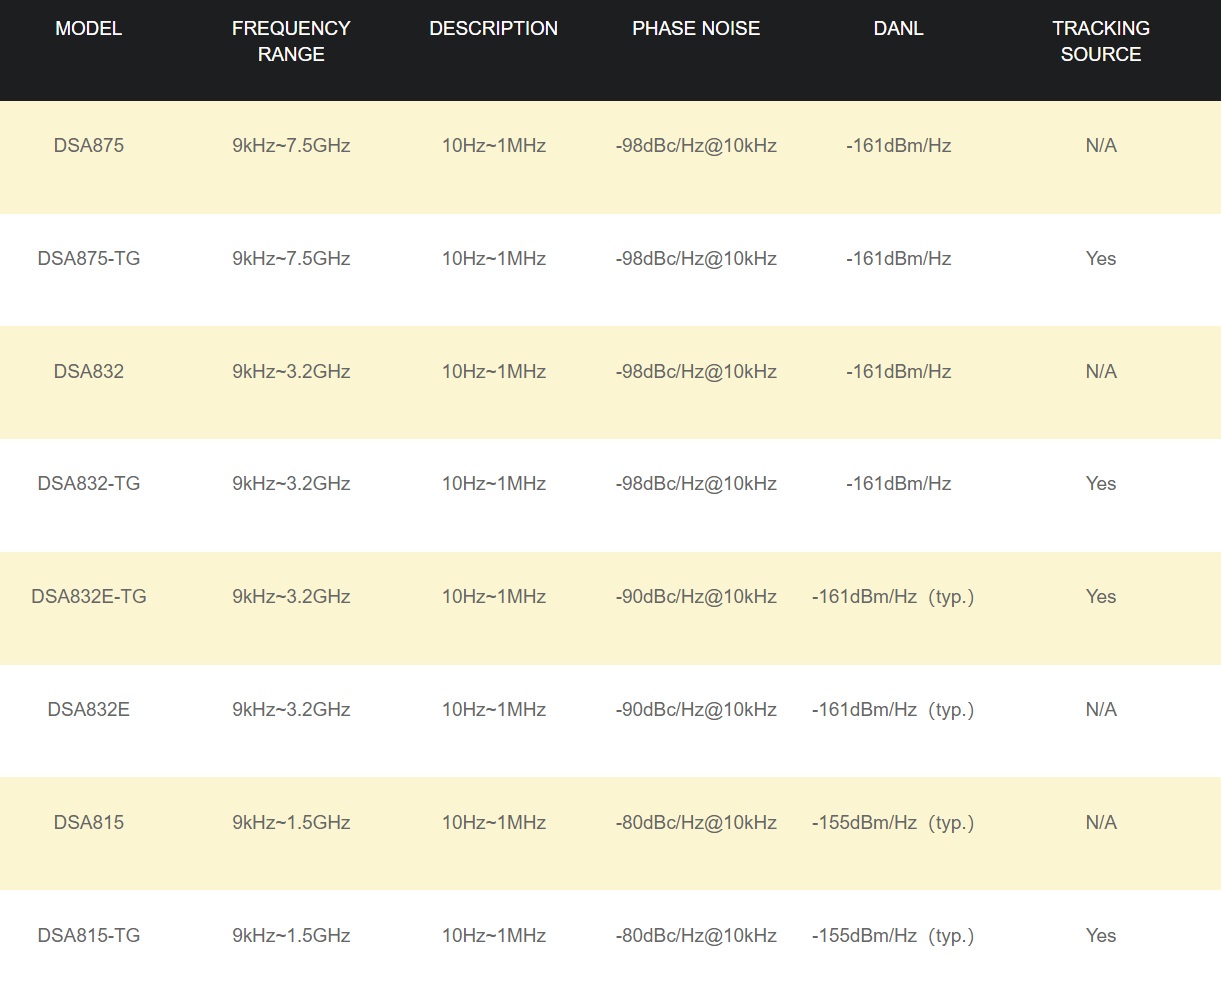
Task: Click the 10Hz~1MHz description in DSA832E-TG row
Action: [x=494, y=597]
